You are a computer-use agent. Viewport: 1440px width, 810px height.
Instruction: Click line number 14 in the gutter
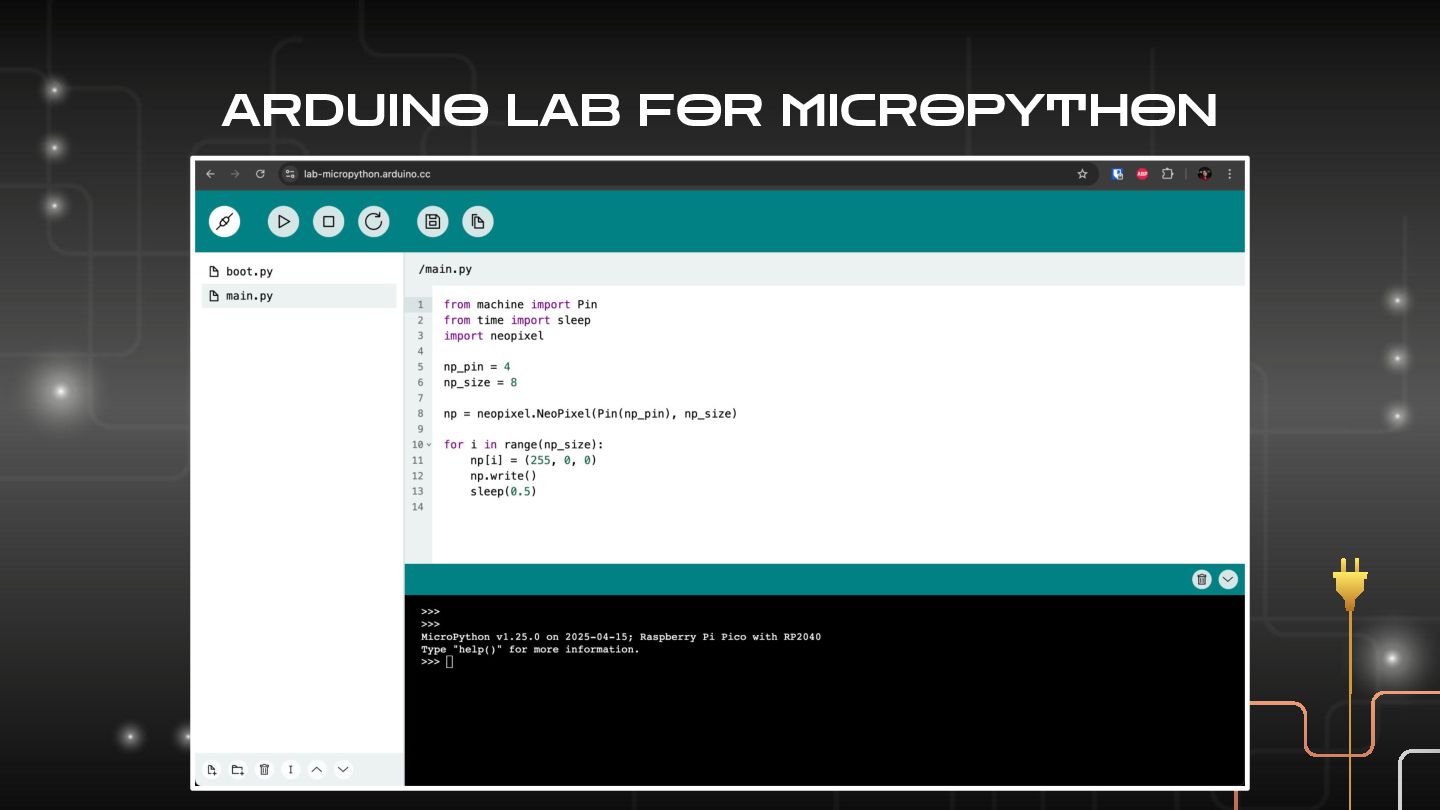click(x=418, y=507)
